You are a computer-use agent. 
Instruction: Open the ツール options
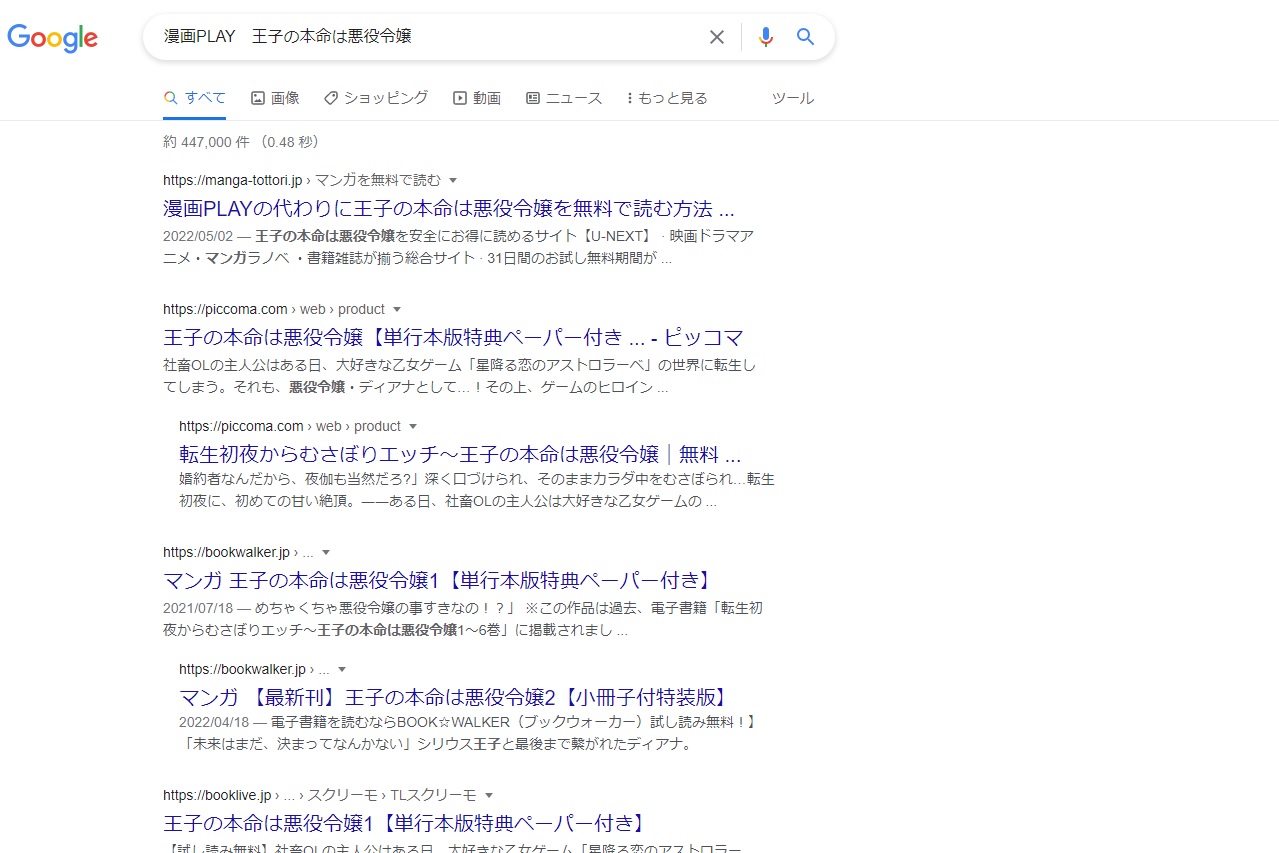[793, 98]
